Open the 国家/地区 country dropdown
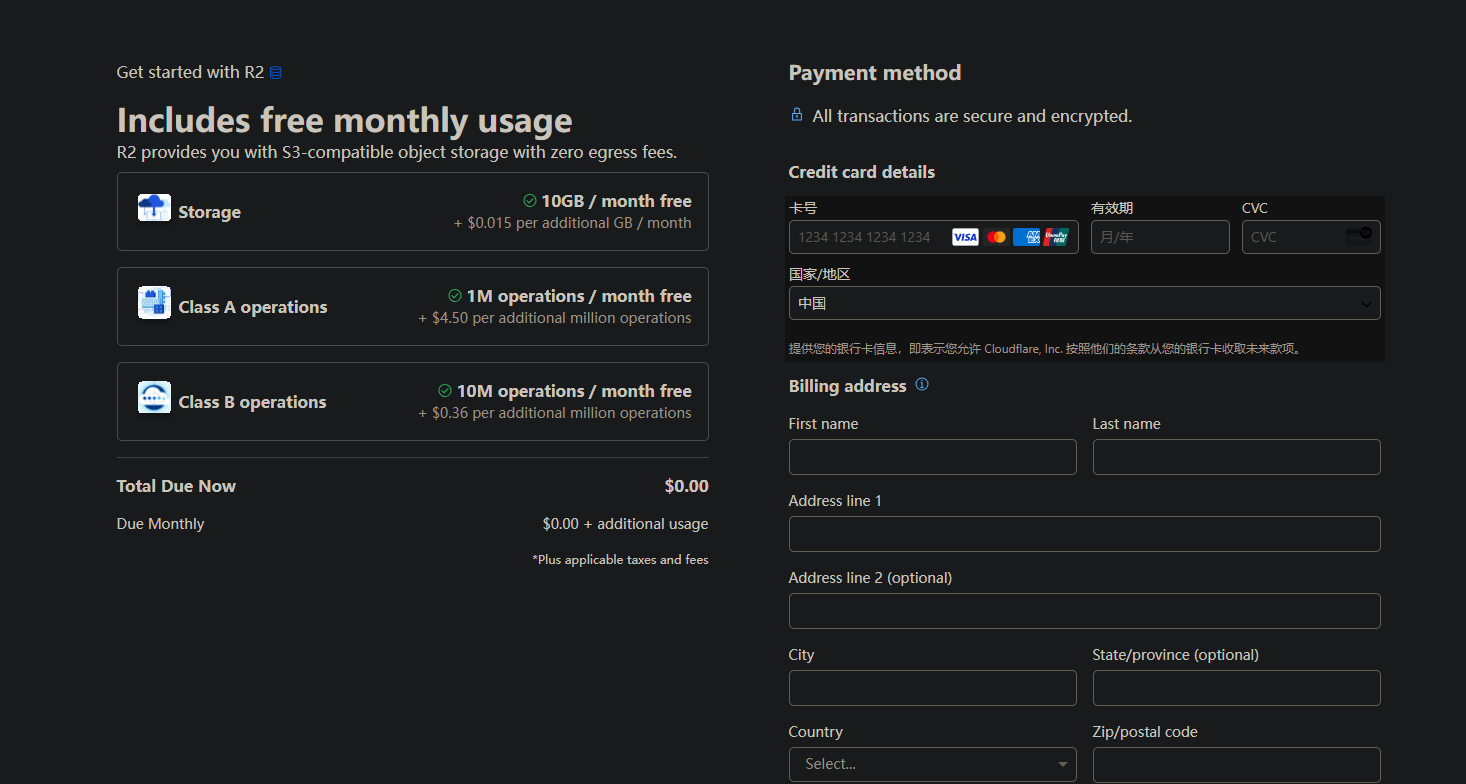 click(x=1084, y=303)
